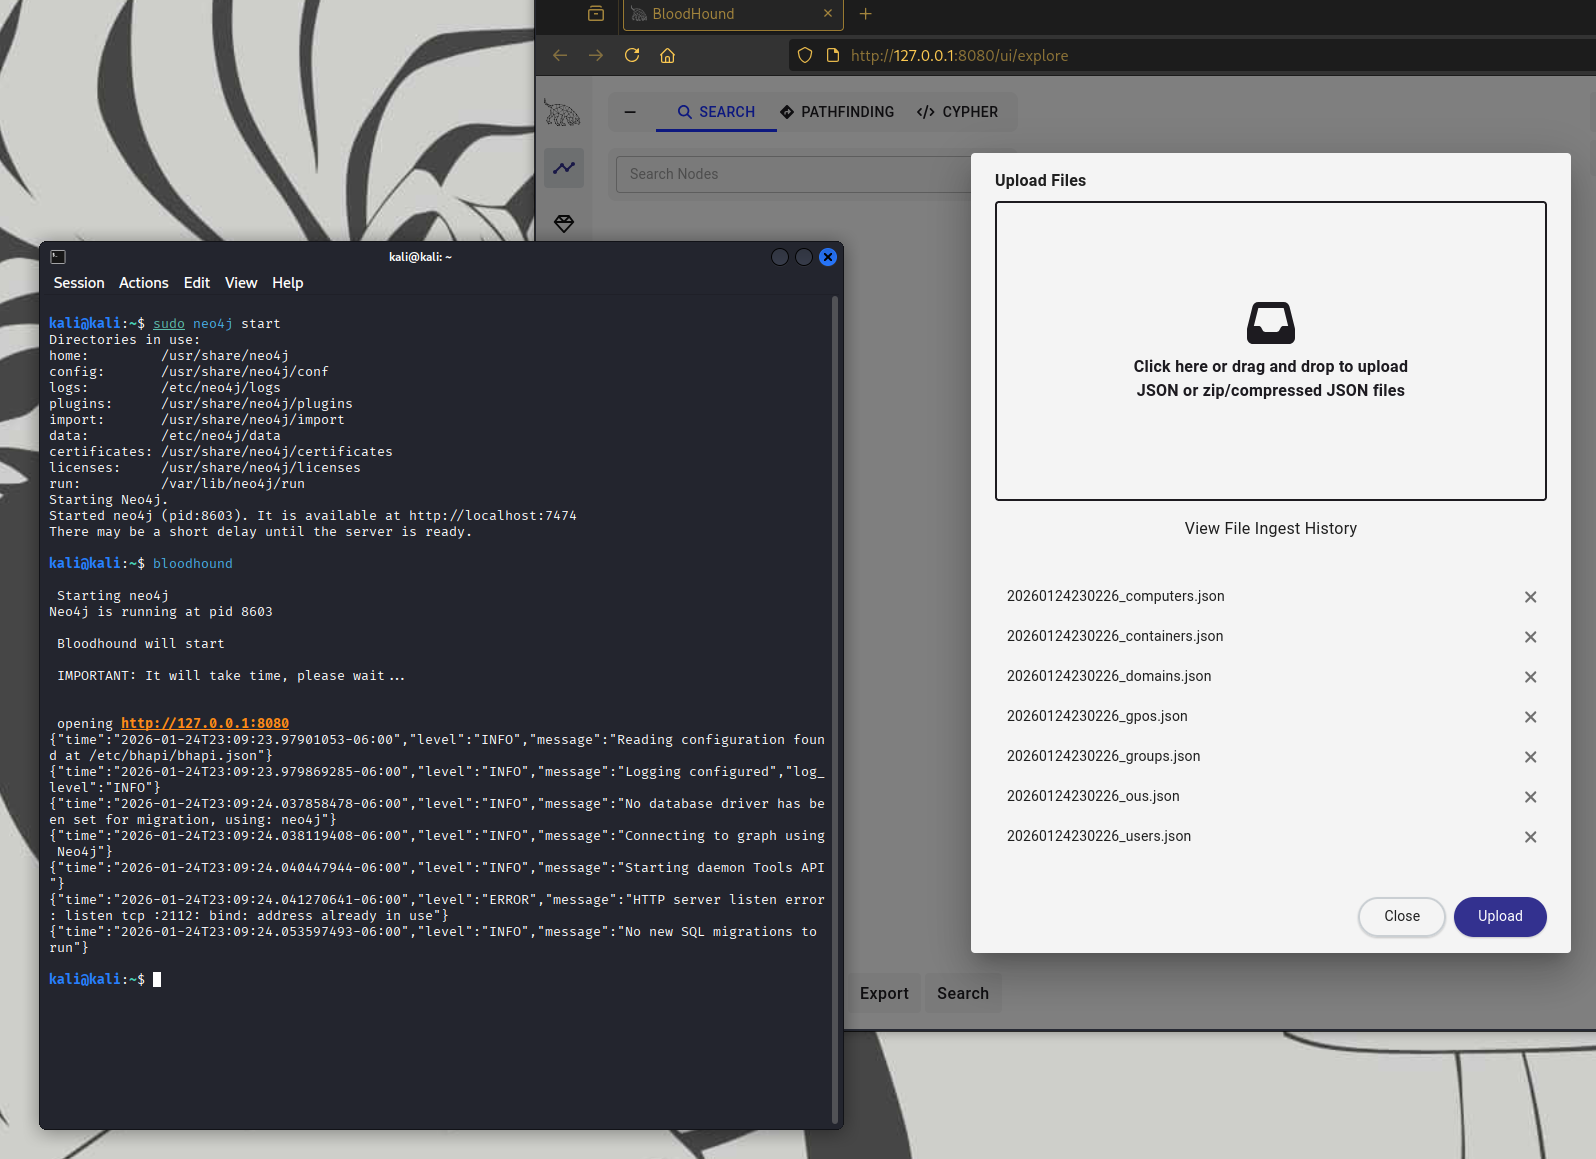This screenshot has height=1159, width=1596.
Task: Reload the browser page
Action: [632, 55]
